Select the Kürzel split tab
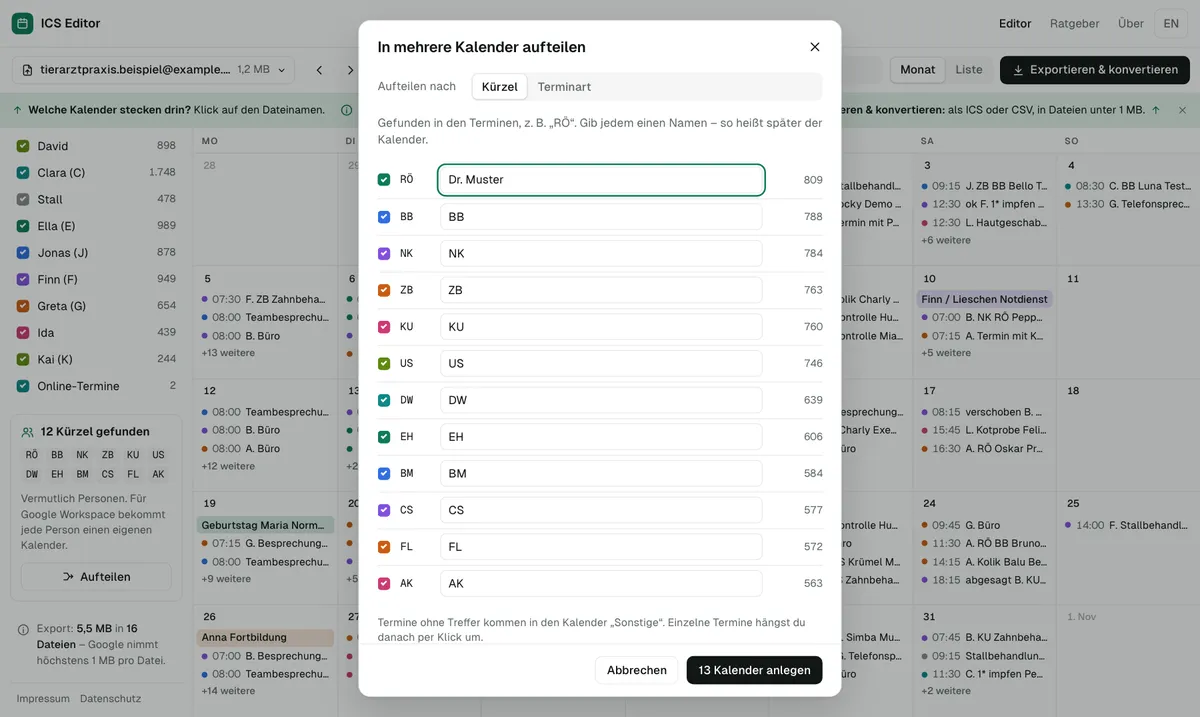Image resolution: width=1200 pixels, height=717 pixels. (500, 87)
